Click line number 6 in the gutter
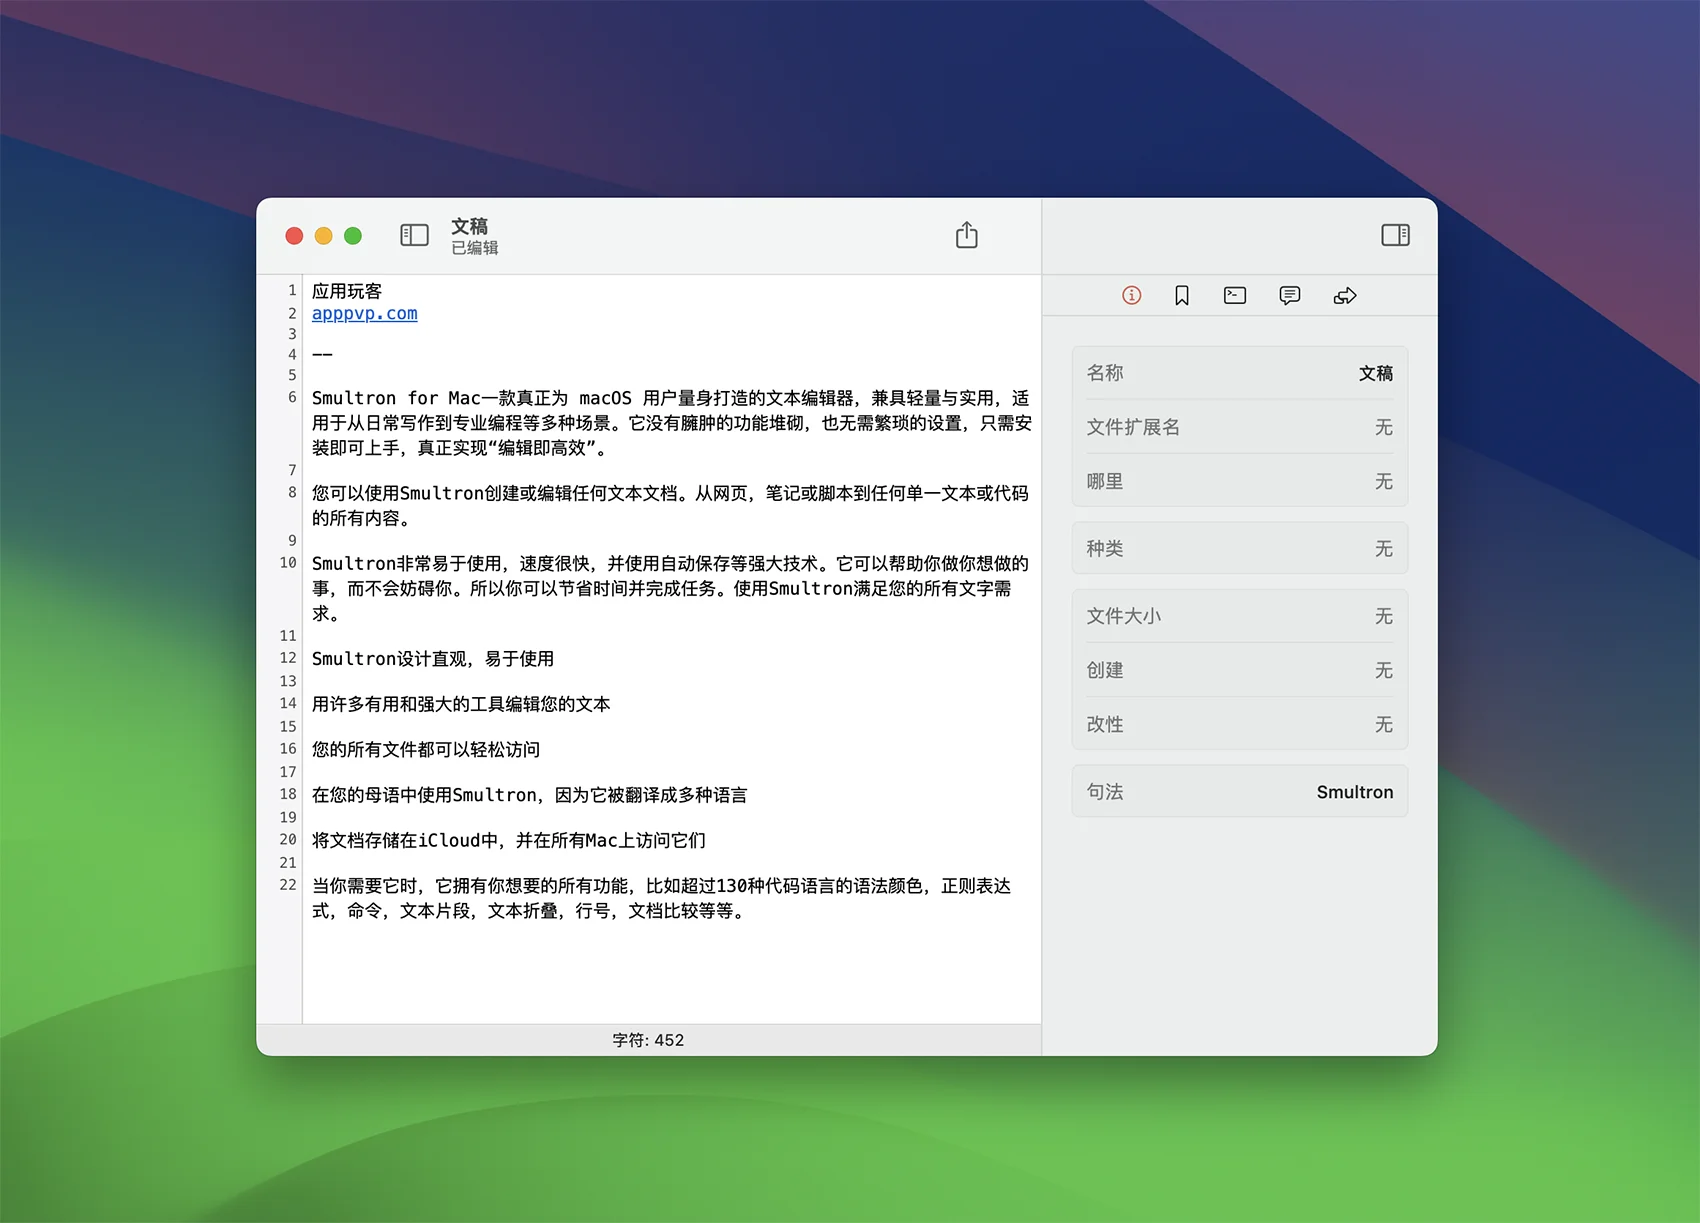1700x1223 pixels. coord(292,397)
